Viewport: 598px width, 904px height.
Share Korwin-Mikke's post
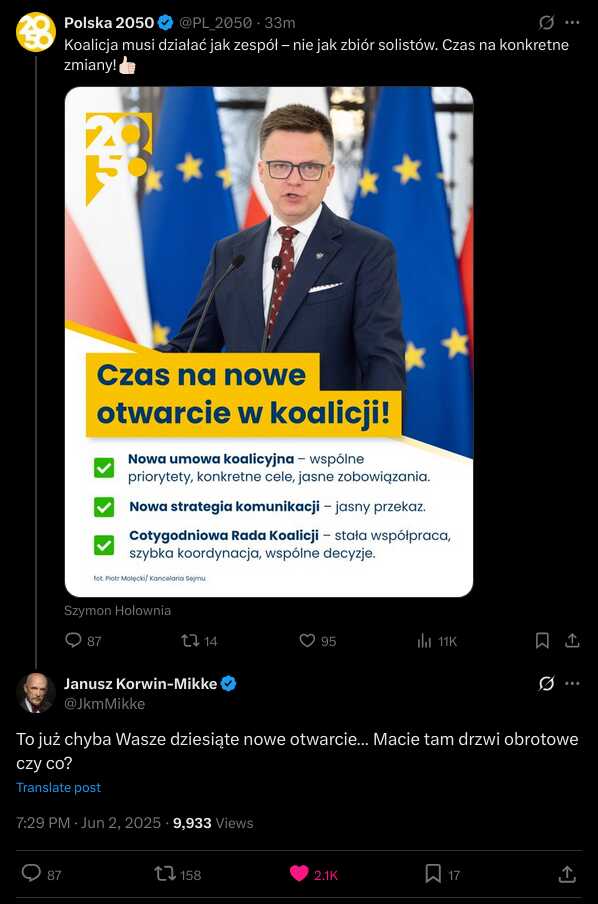coord(567,874)
